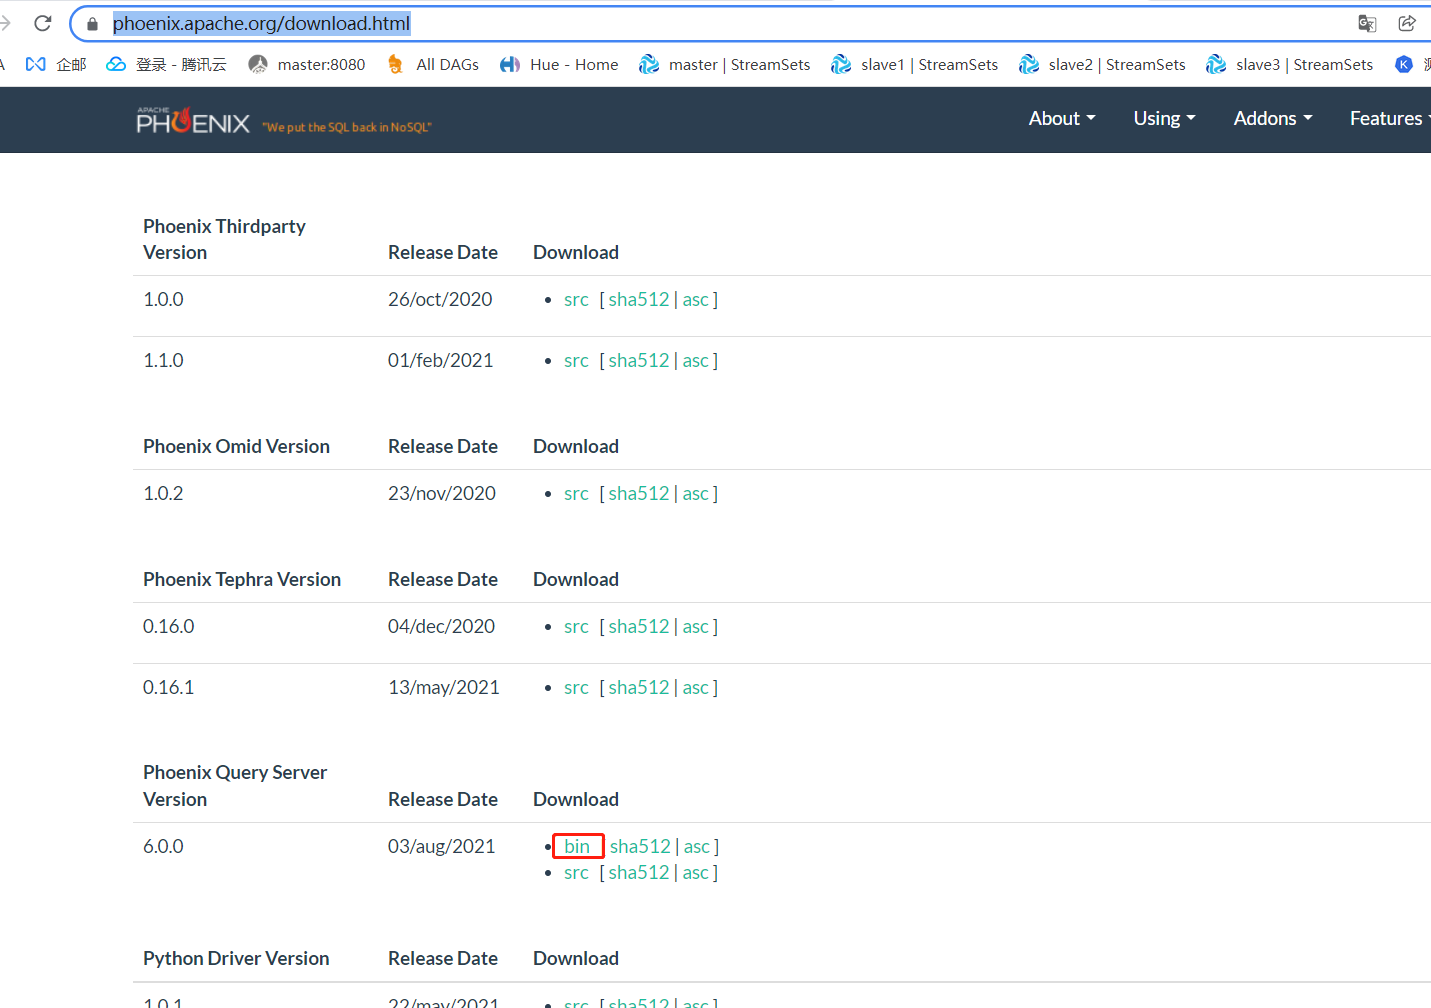Click the share page icon
The image size is (1431, 1008).
pos(1407,22)
